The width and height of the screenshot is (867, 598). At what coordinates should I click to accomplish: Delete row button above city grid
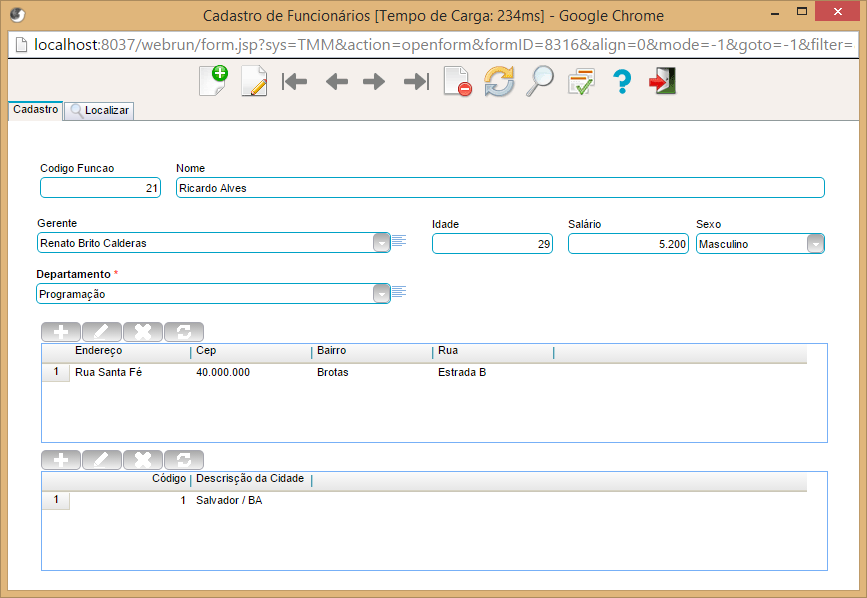143,460
